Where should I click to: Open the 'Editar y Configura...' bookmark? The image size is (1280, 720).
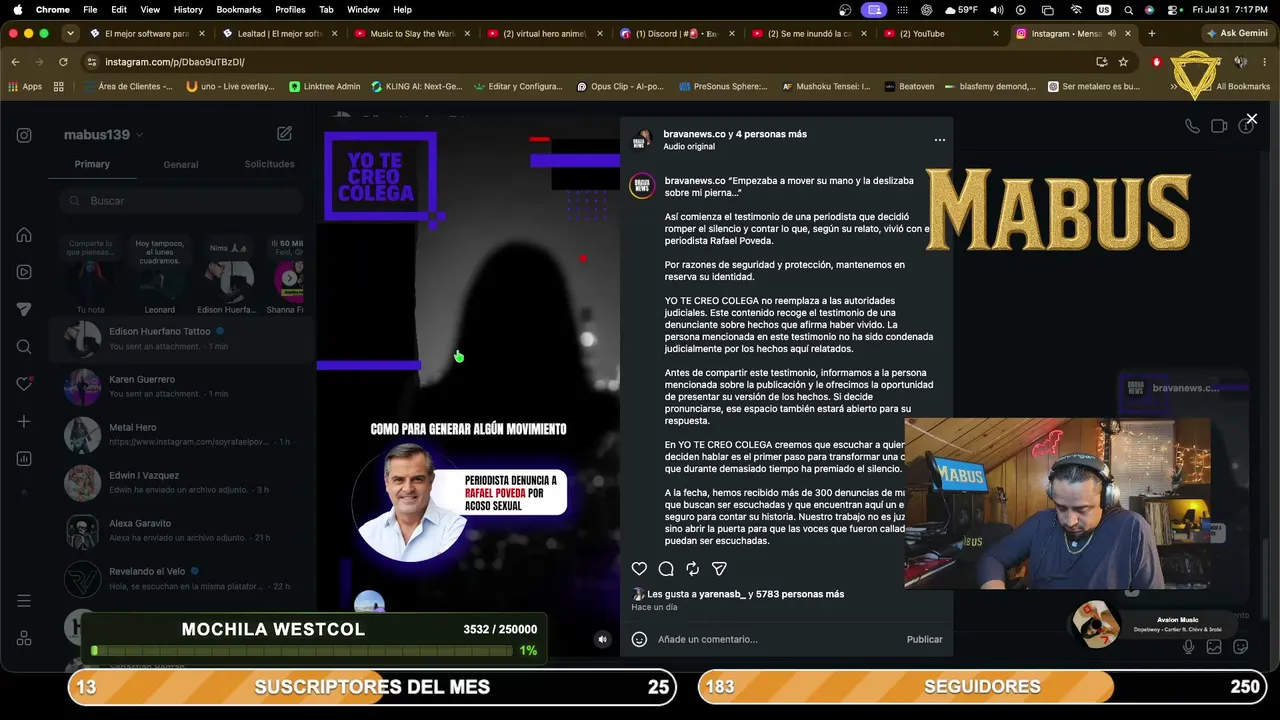518,86
